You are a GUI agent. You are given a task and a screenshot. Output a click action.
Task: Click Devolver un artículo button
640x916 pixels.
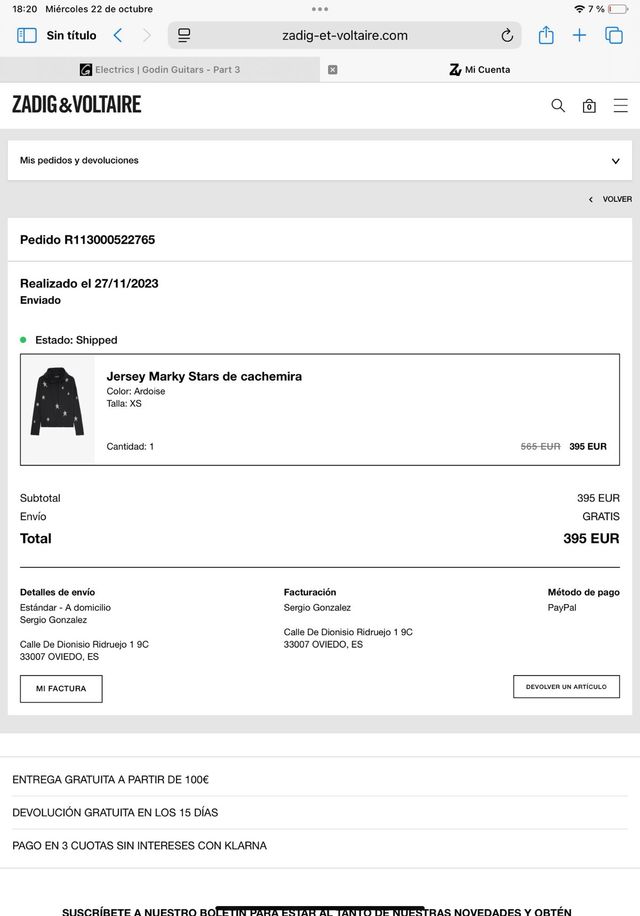(x=566, y=687)
